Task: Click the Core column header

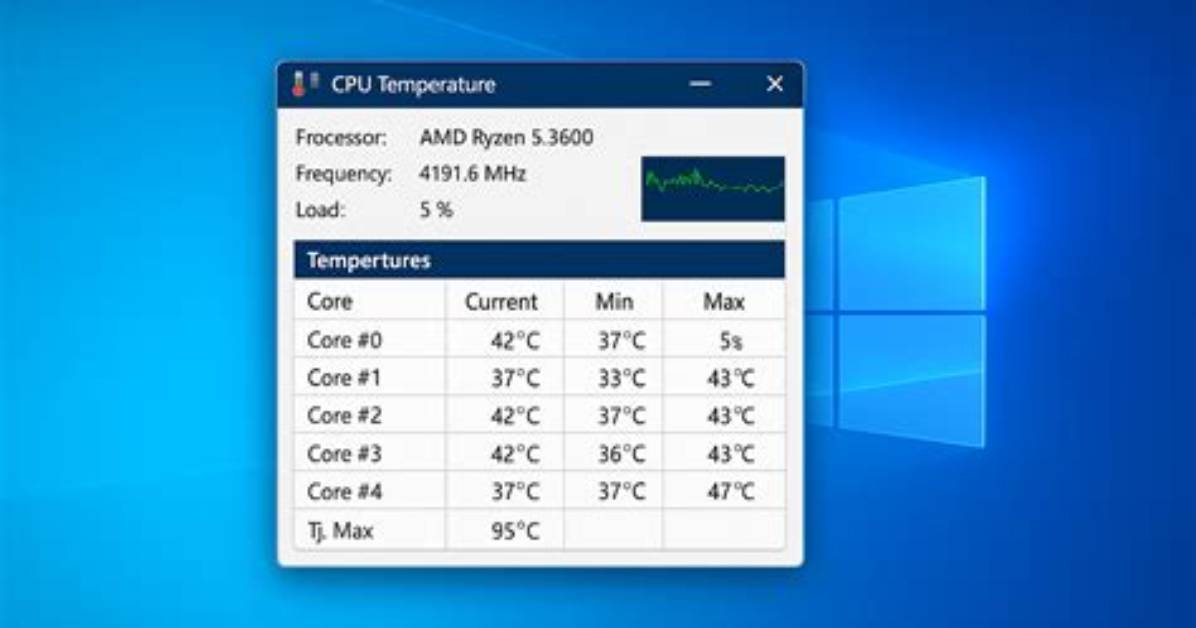Action: point(330,301)
